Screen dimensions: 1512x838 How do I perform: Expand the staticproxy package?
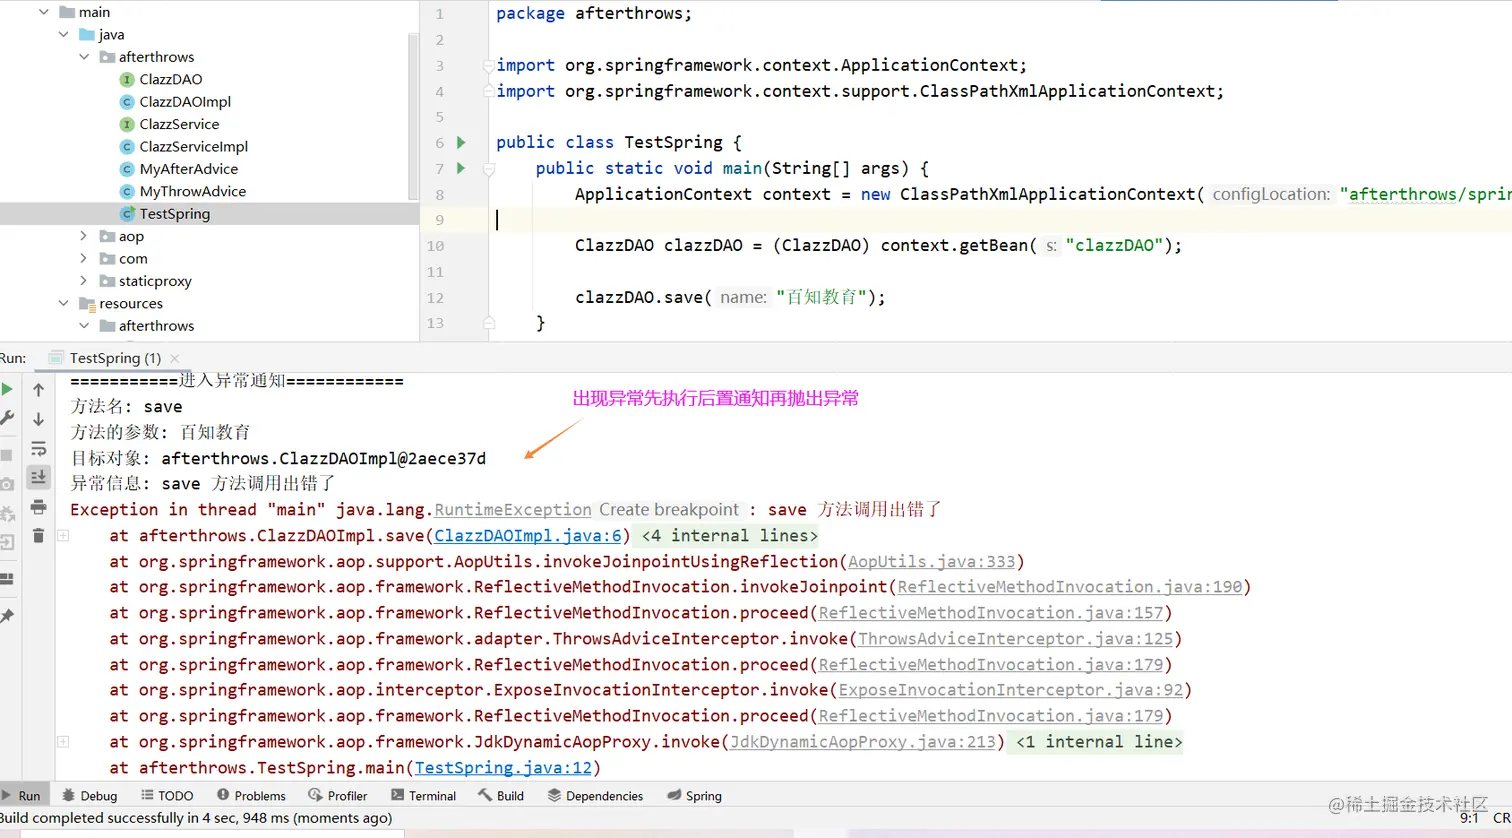click(x=84, y=281)
